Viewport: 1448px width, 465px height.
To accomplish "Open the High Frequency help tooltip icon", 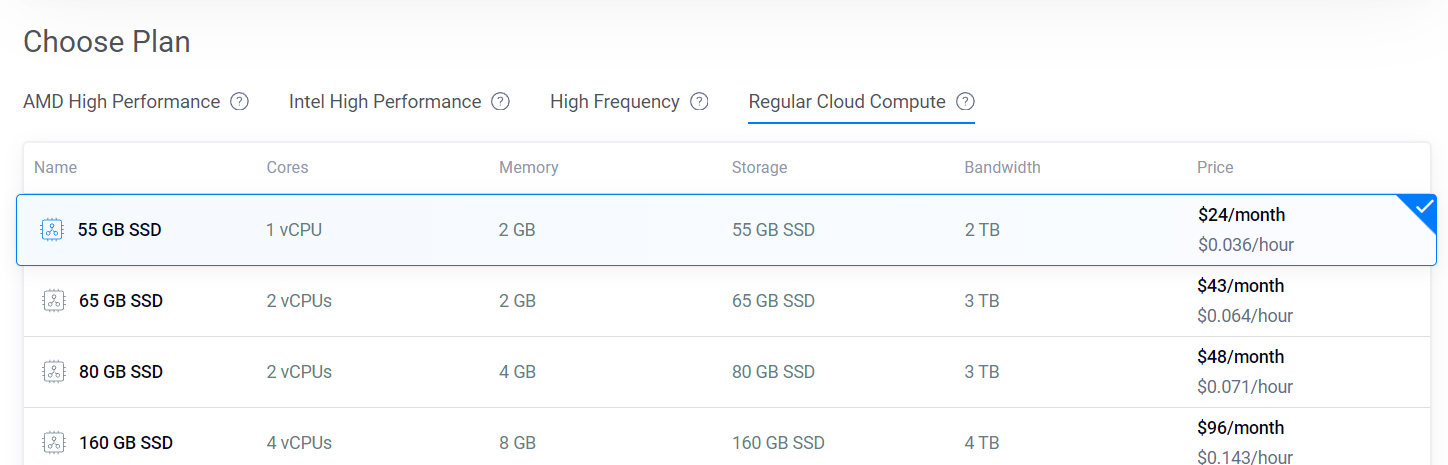I will (x=700, y=102).
